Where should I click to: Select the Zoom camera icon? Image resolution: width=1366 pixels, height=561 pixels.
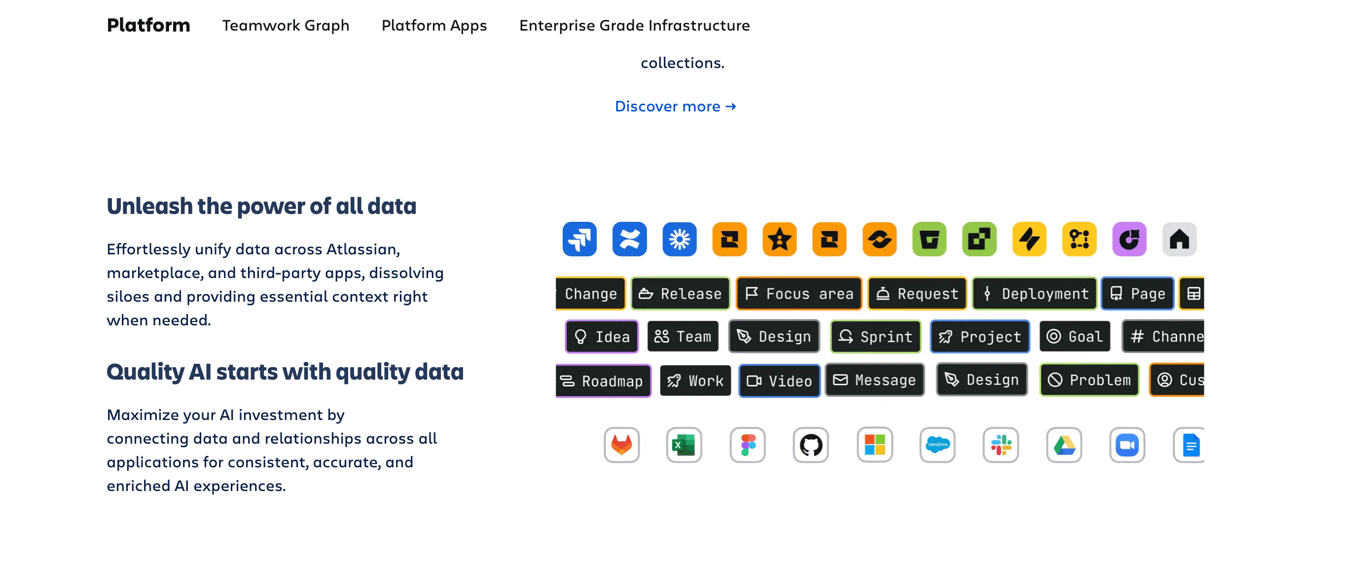coord(1127,445)
